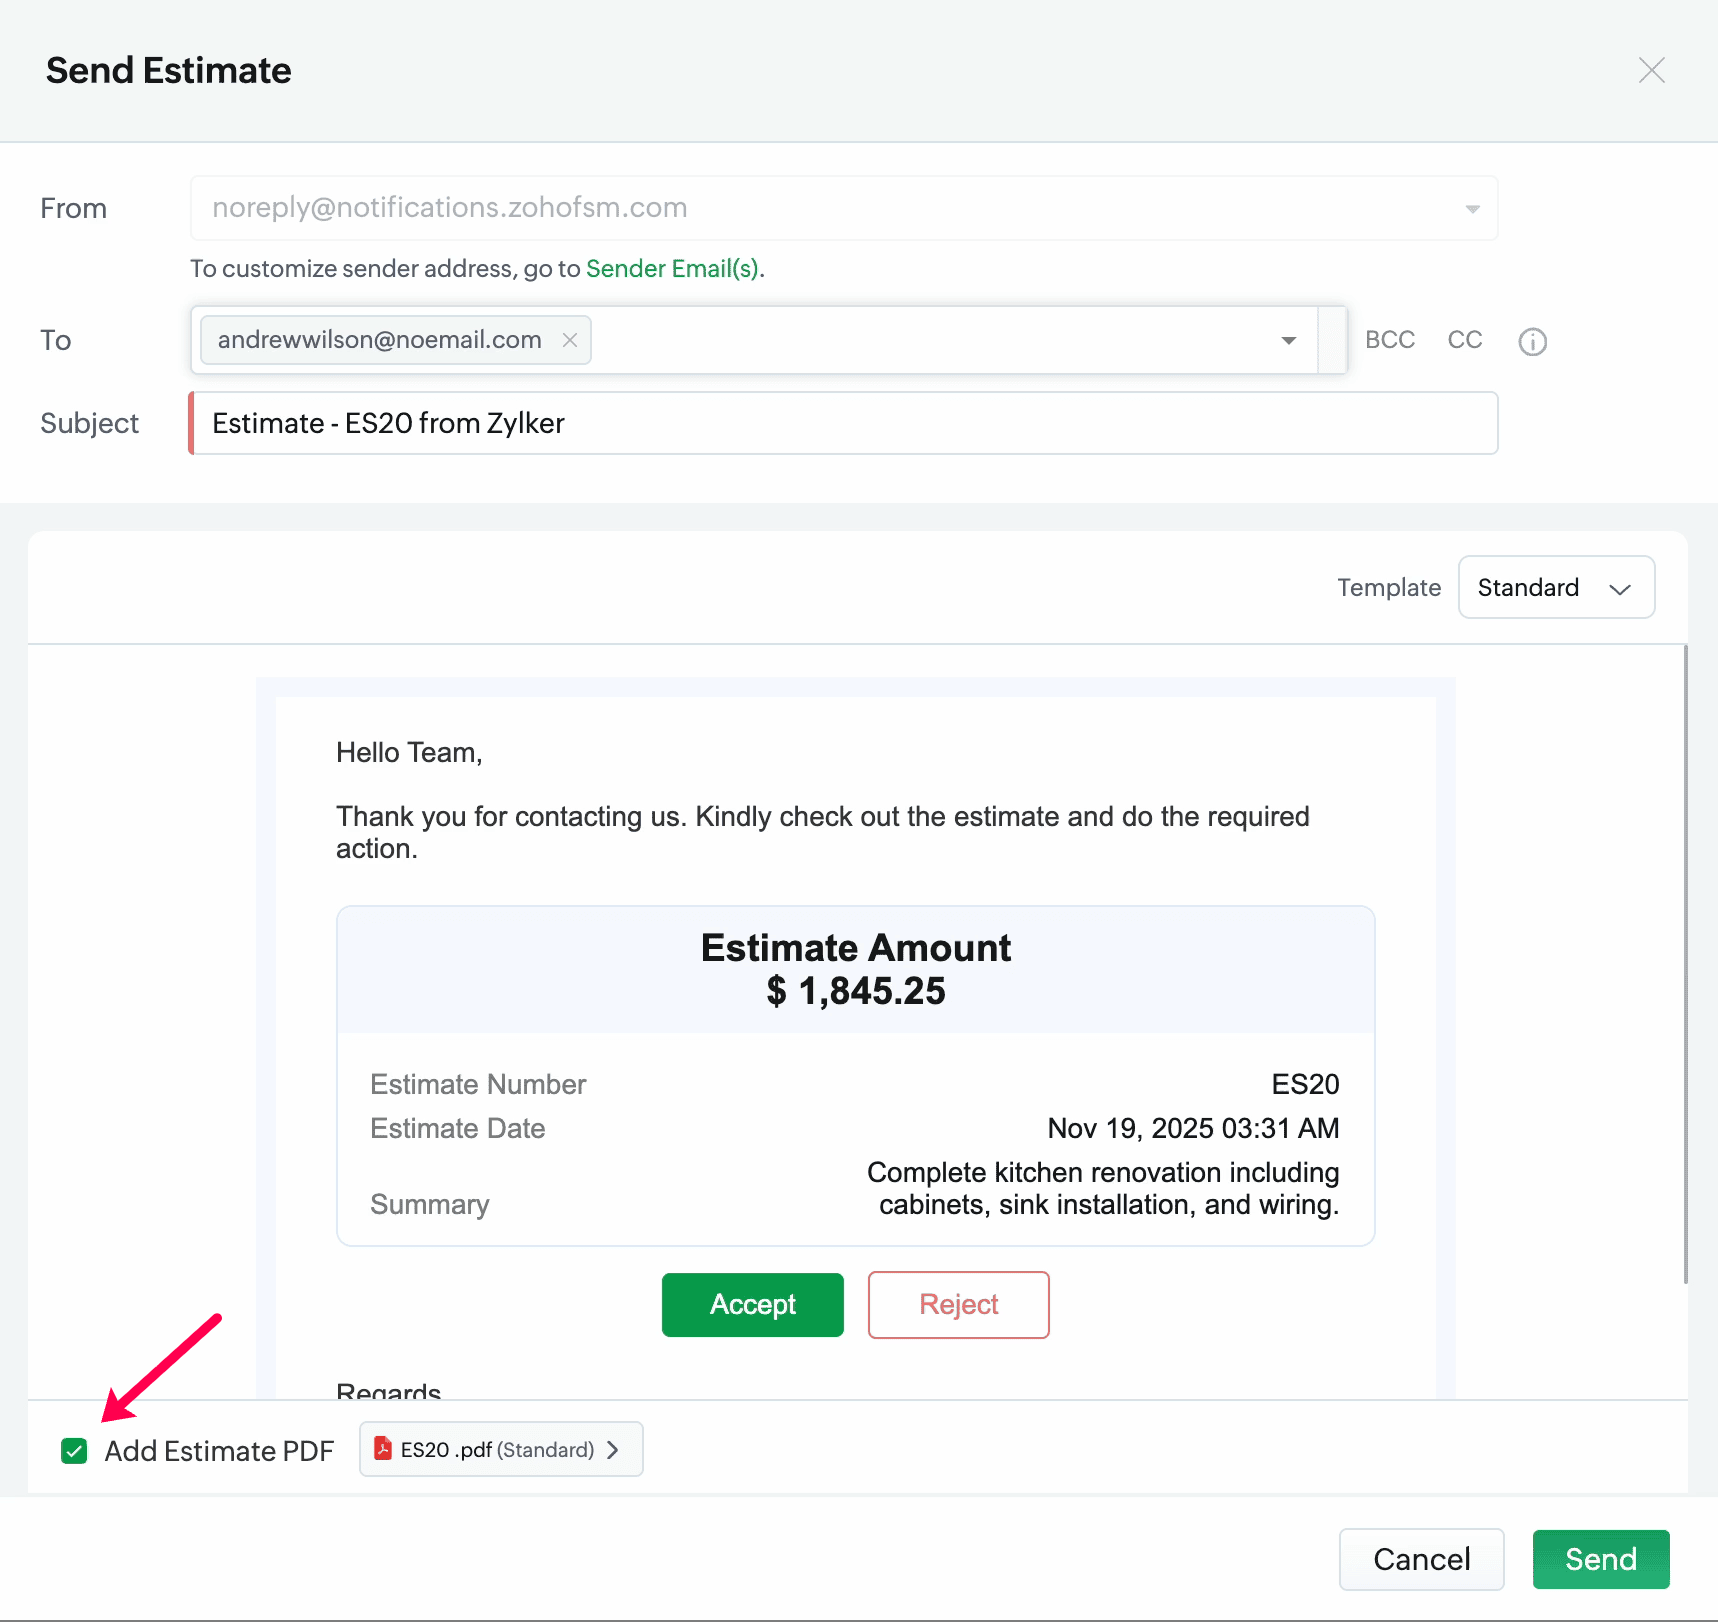Expand the From sender address dropdown
This screenshot has width=1718, height=1622.
(x=1472, y=209)
